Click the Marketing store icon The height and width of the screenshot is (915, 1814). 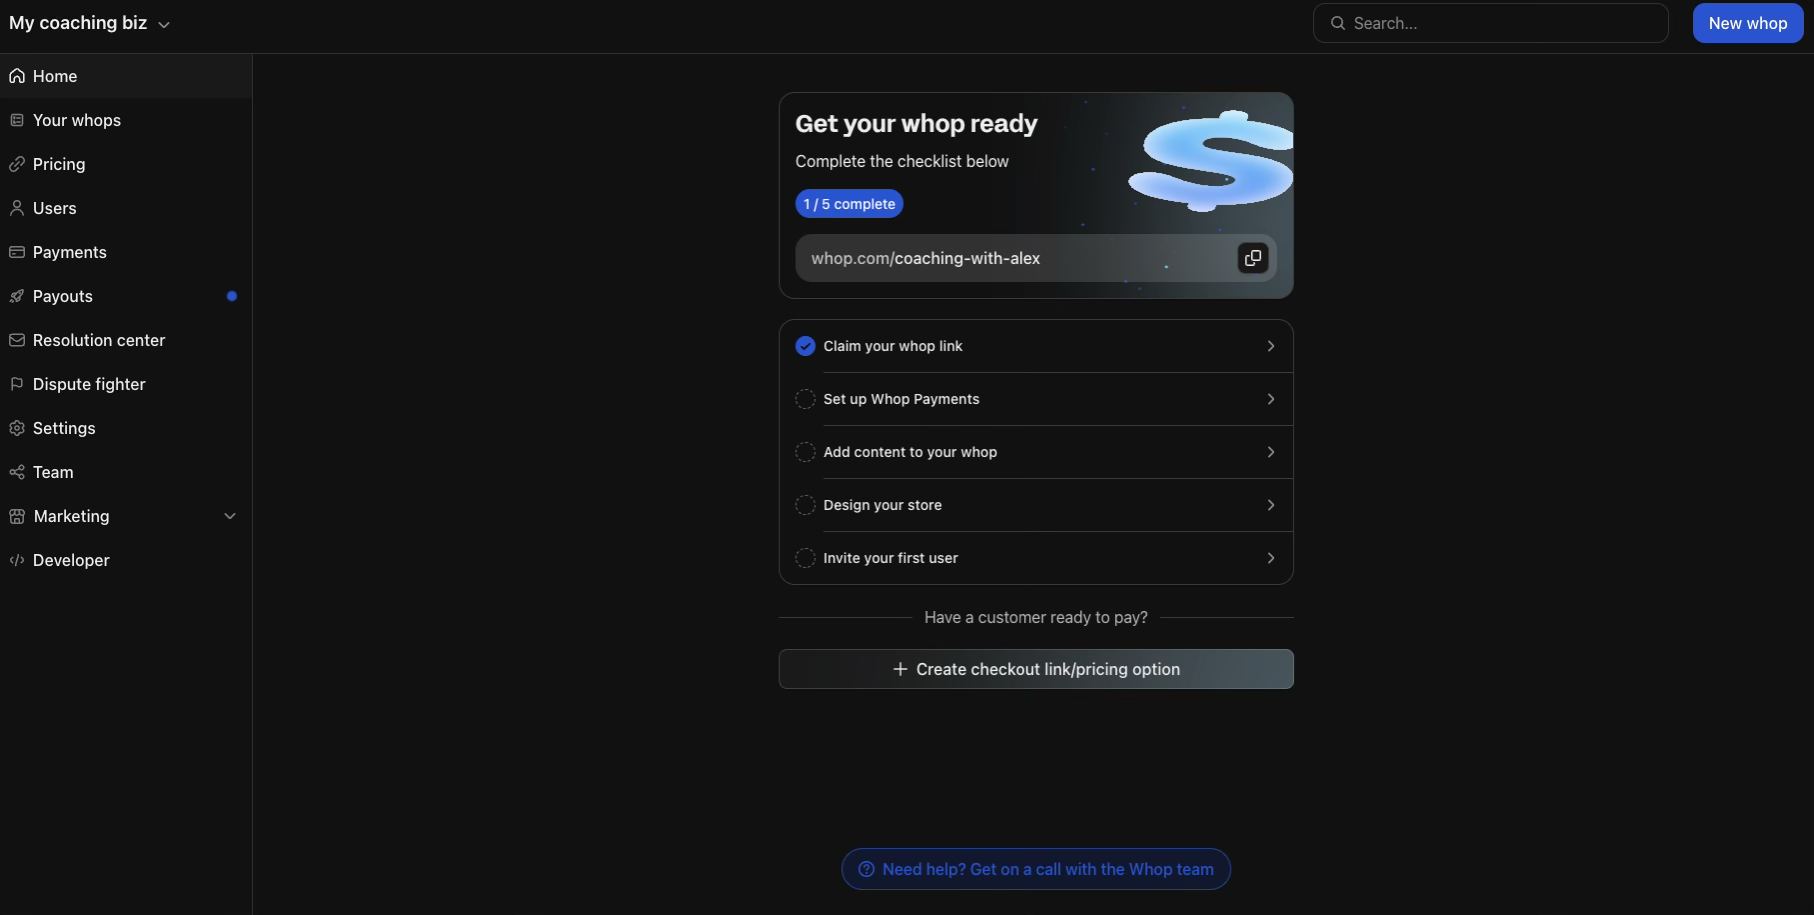click(17, 516)
